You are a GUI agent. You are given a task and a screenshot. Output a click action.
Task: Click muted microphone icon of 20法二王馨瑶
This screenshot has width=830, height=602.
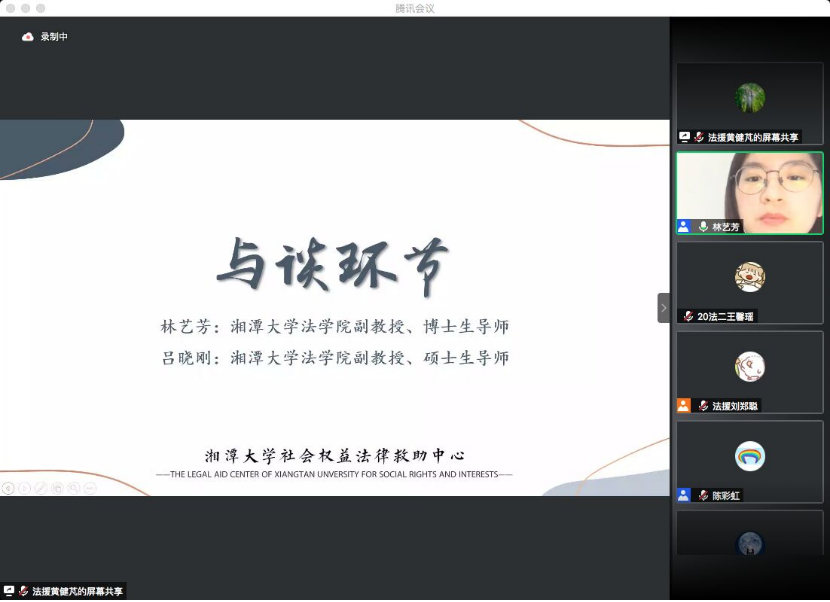[x=688, y=316]
